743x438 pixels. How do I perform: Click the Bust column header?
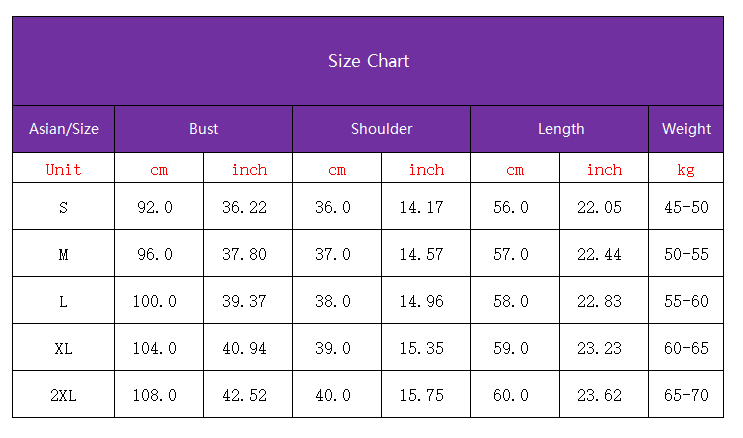point(203,129)
